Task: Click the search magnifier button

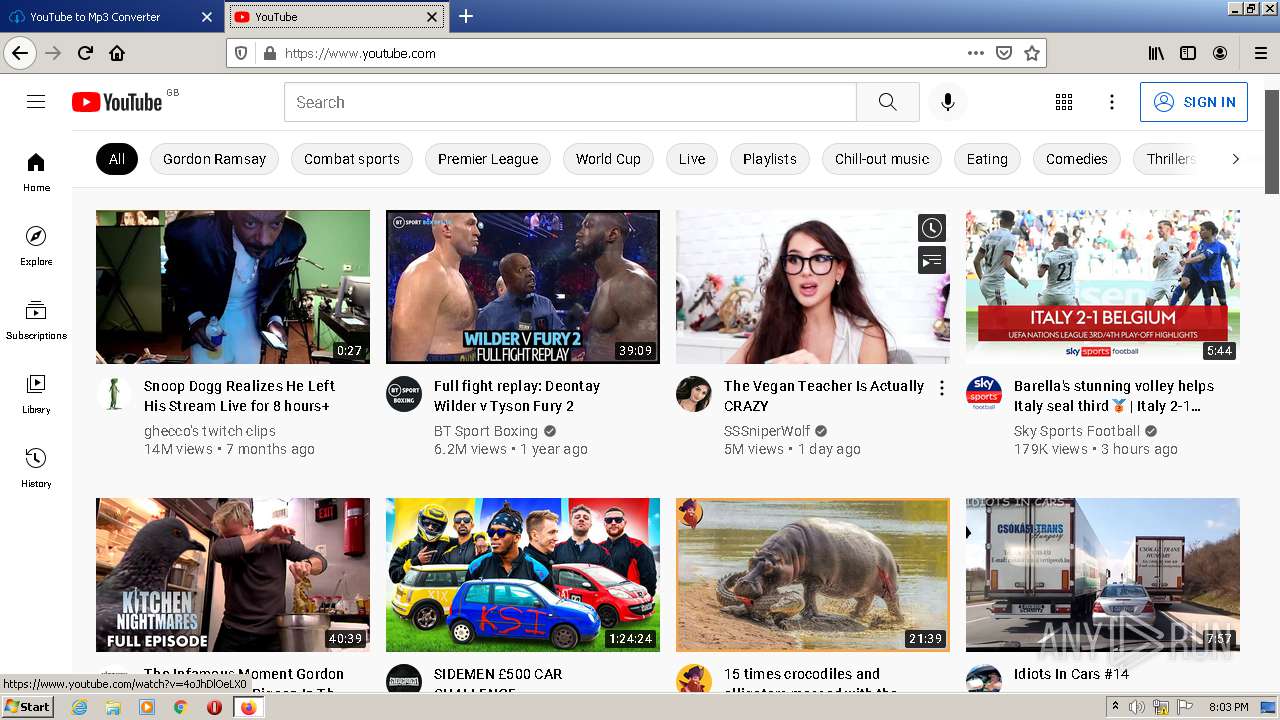Action: [x=888, y=102]
